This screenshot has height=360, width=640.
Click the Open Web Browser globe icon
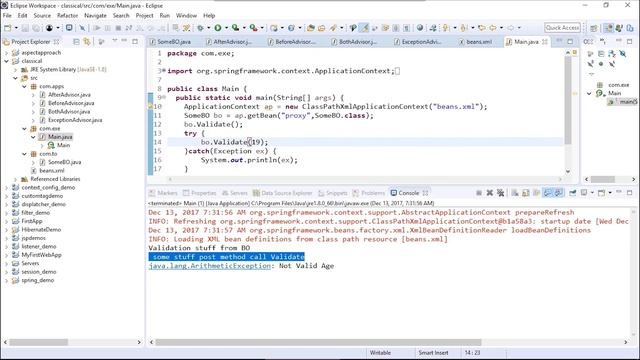click(x=420, y=28)
